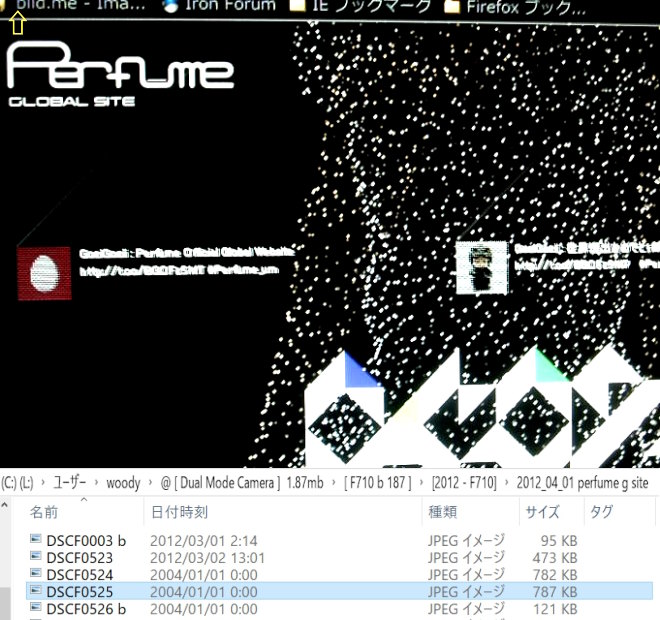This screenshot has width=660, height=620.
Task: Click the person avatar thumbnail
Action: pos(482,268)
